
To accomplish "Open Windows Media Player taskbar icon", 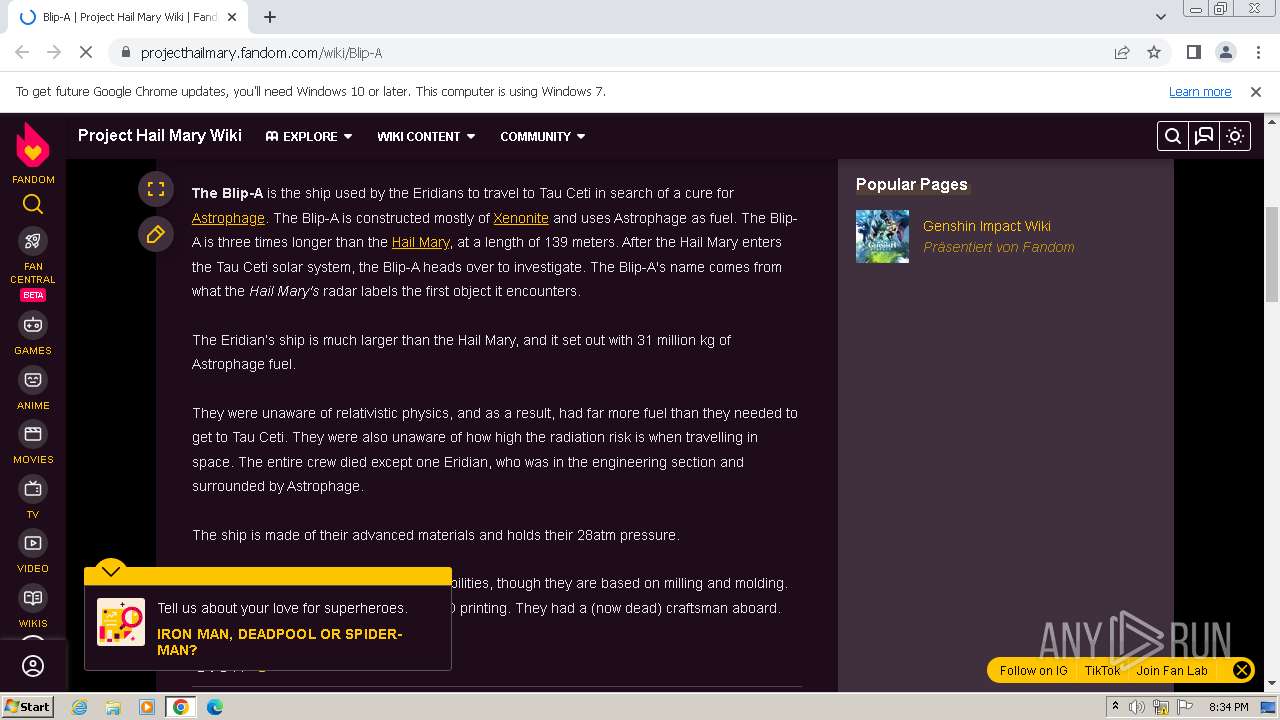I will pos(147,707).
